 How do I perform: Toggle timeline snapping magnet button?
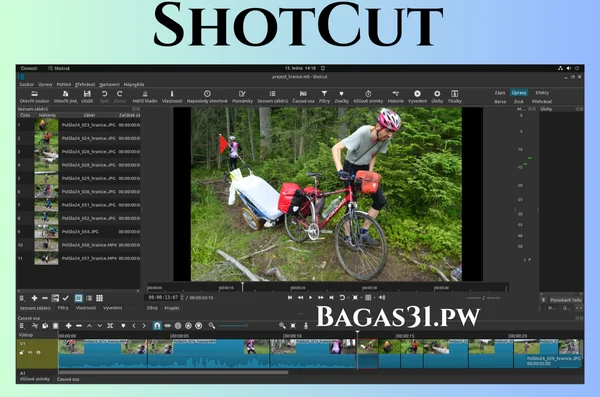[157, 325]
